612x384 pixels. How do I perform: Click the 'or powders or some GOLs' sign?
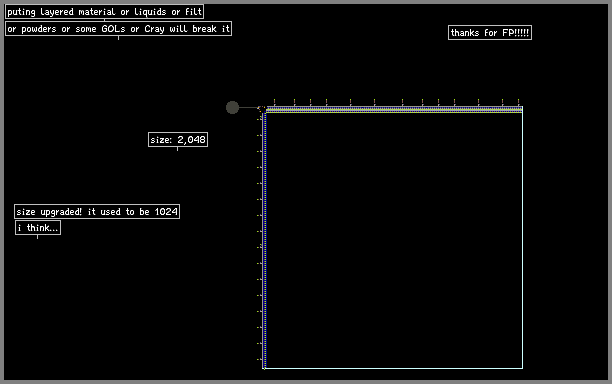119,28
